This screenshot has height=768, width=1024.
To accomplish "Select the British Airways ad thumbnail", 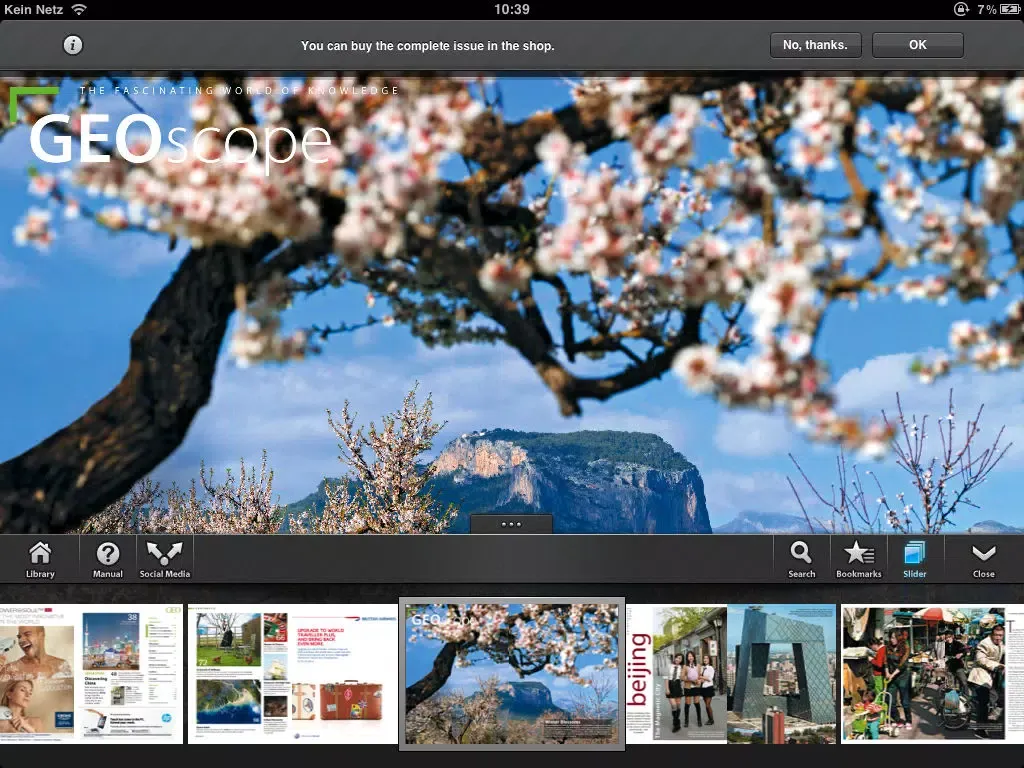I will coord(293,674).
